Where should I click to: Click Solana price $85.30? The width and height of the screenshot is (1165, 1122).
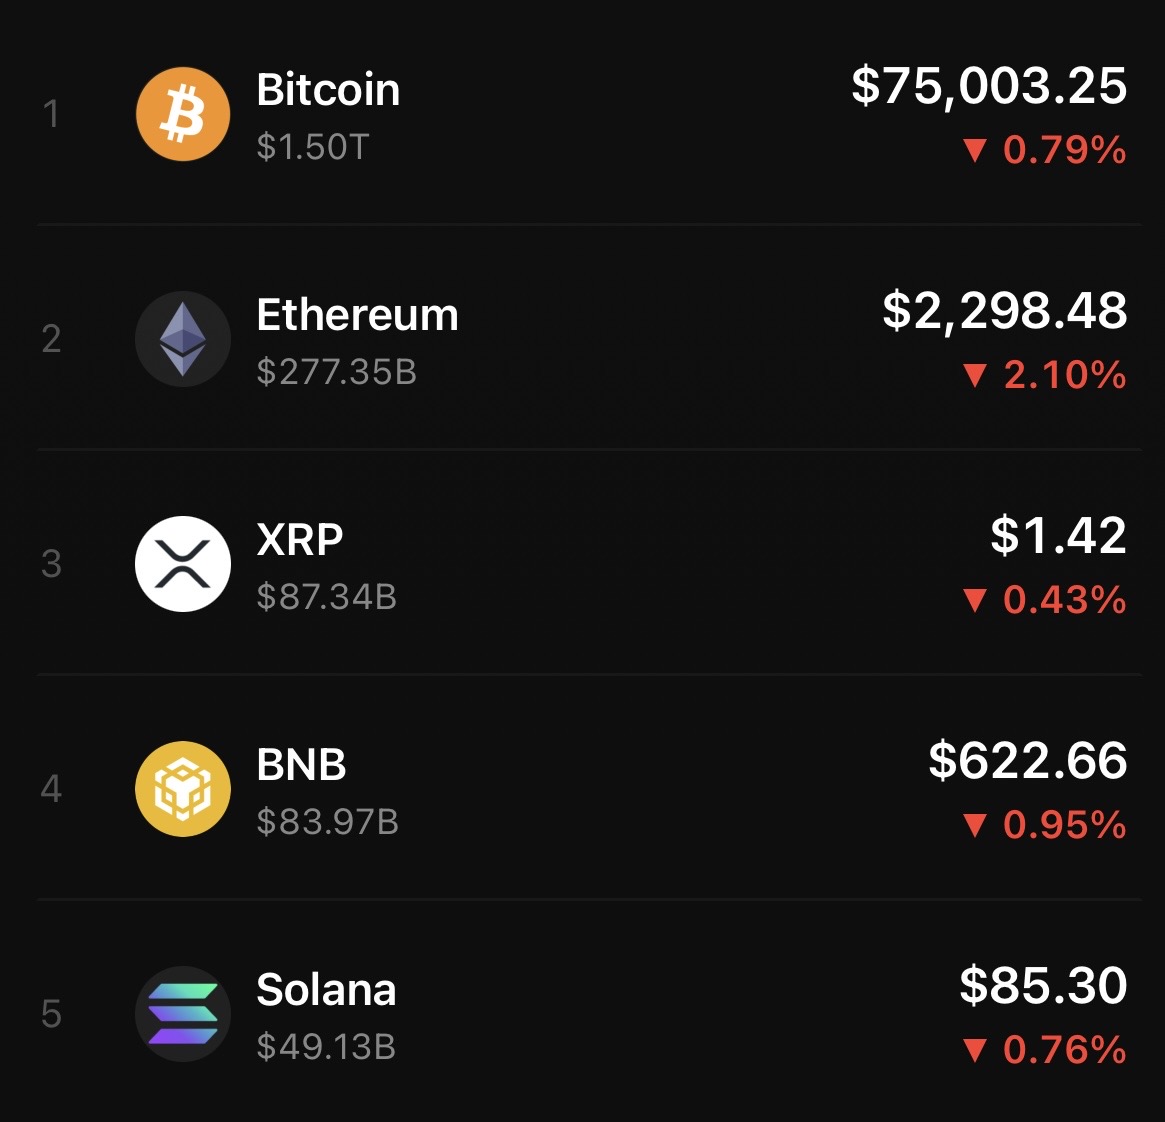[1043, 986]
